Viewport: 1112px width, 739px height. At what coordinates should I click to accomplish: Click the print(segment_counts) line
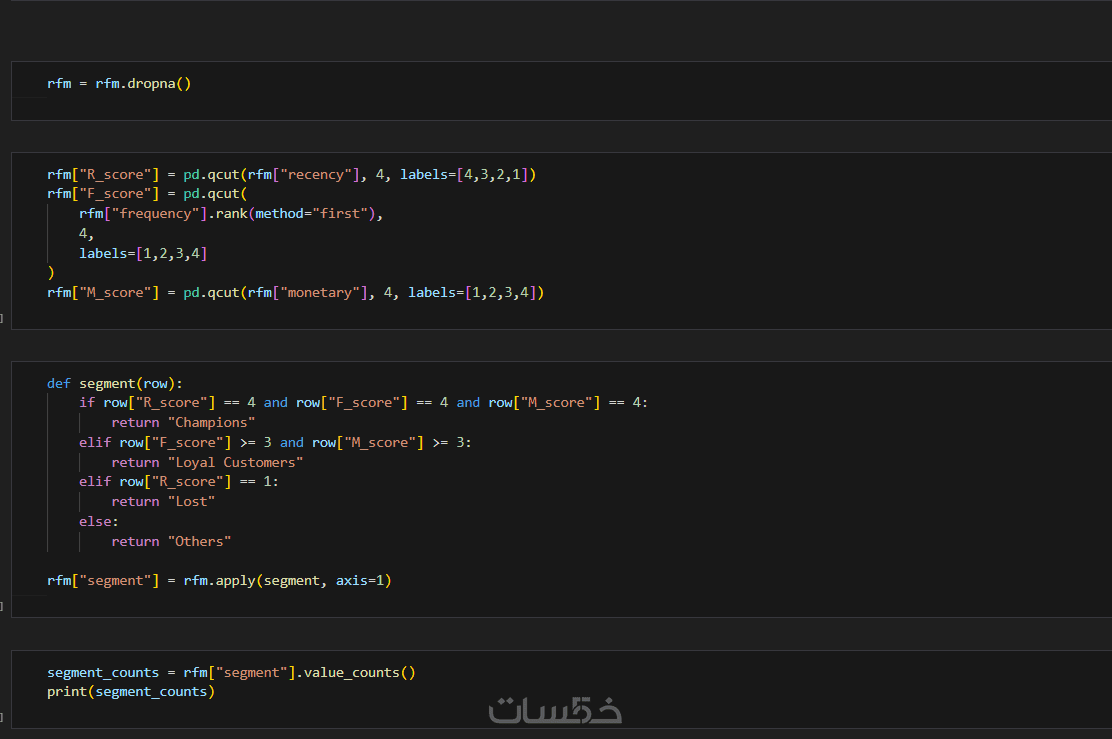(x=131, y=692)
